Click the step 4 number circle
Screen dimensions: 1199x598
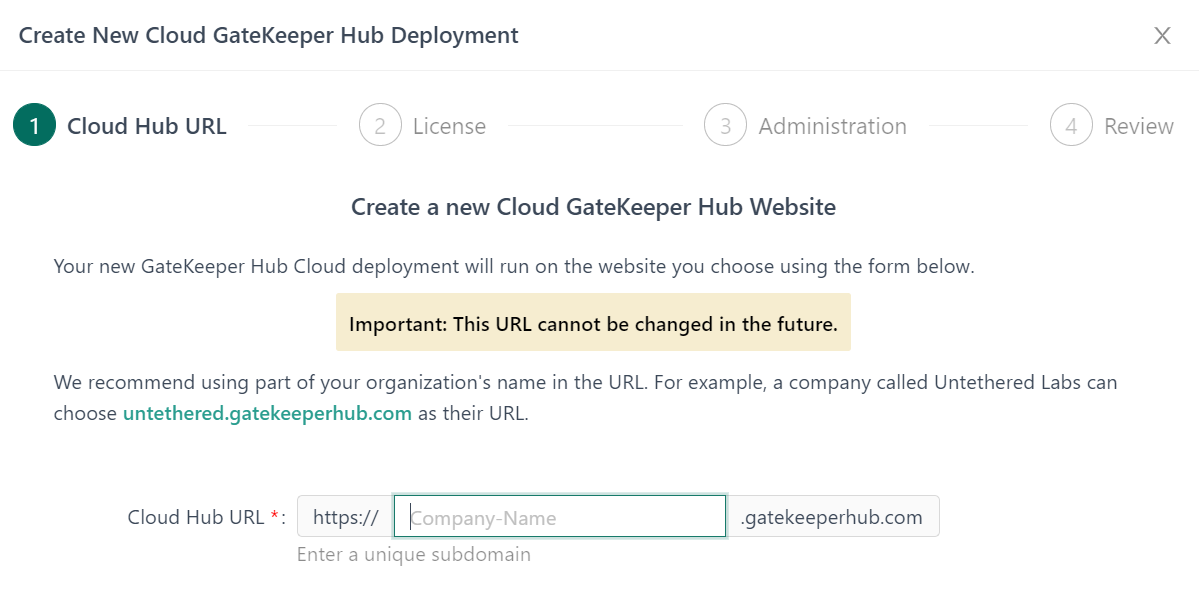(1071, 126)
